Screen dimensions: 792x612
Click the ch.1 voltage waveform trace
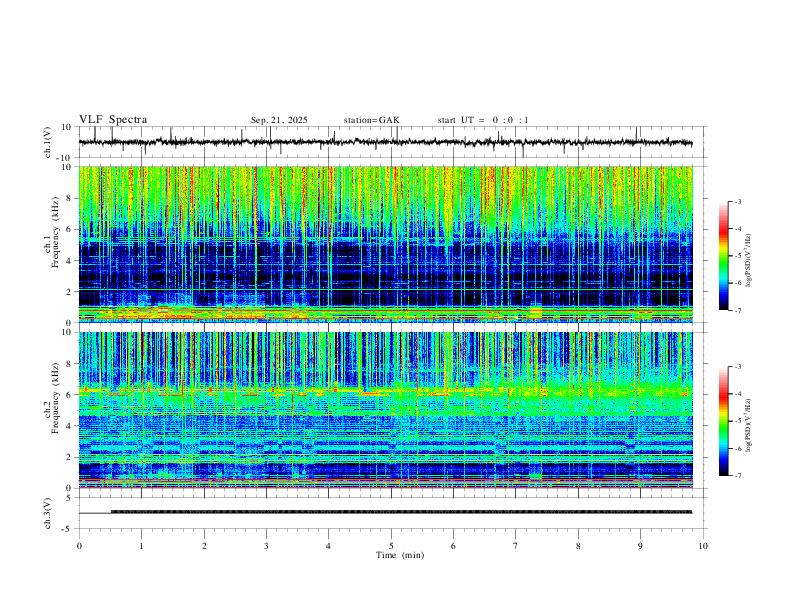[x=385, y=142]
